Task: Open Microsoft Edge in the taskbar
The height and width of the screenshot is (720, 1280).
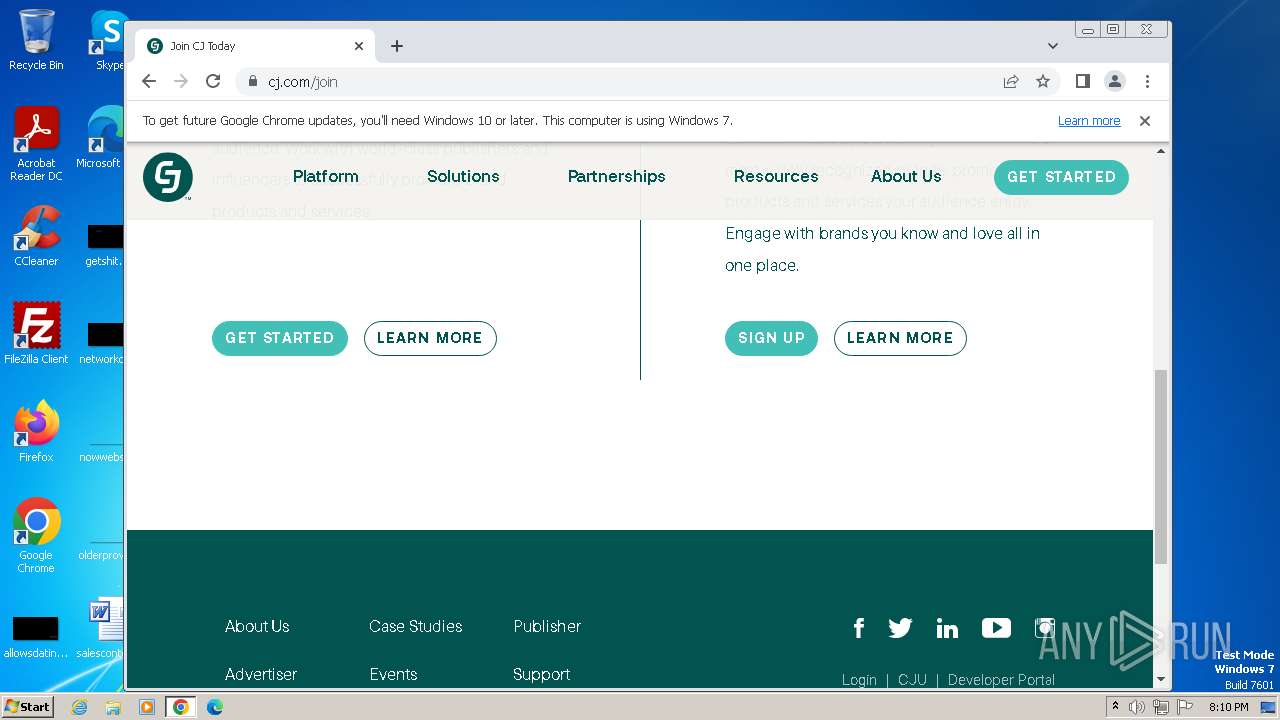Action: (x=214, y=707)
